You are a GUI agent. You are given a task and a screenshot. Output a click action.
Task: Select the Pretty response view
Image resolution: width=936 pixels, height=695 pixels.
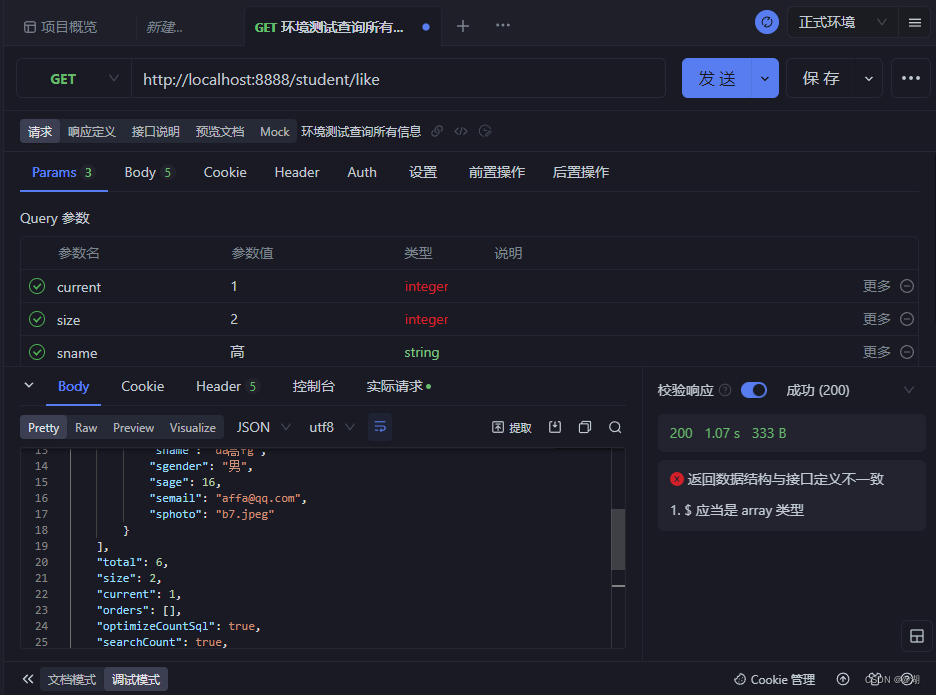44,428
